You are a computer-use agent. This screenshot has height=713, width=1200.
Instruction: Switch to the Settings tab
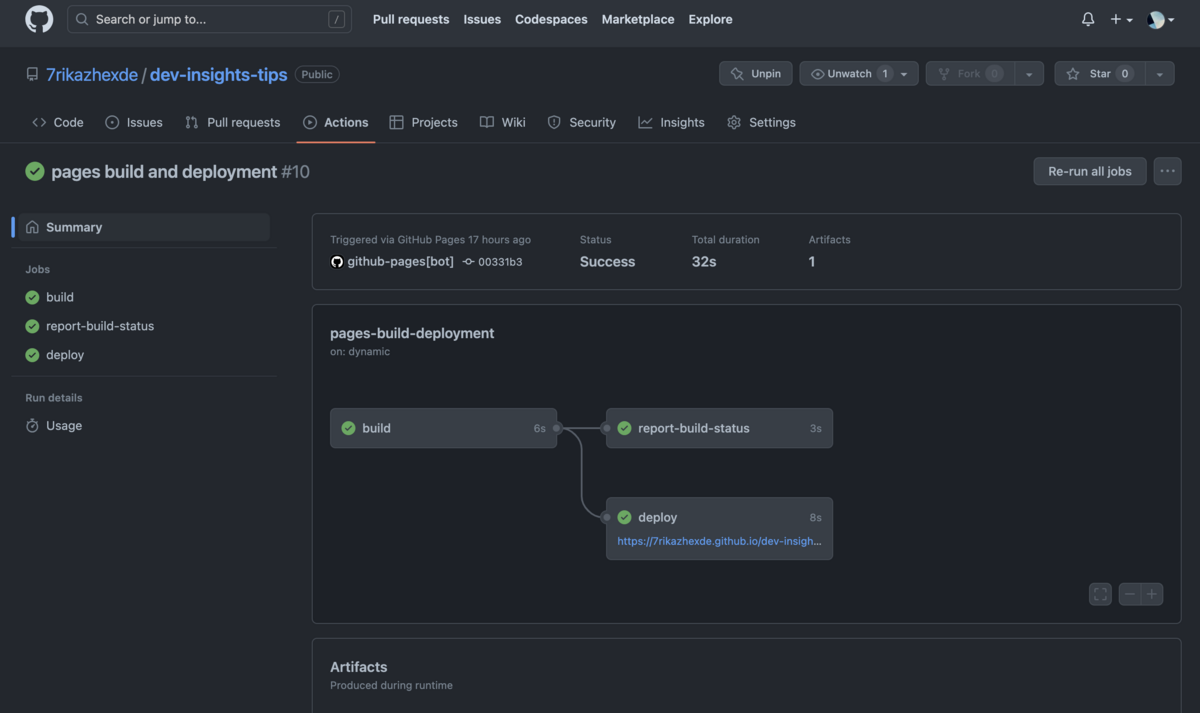[x=771, y=122]
